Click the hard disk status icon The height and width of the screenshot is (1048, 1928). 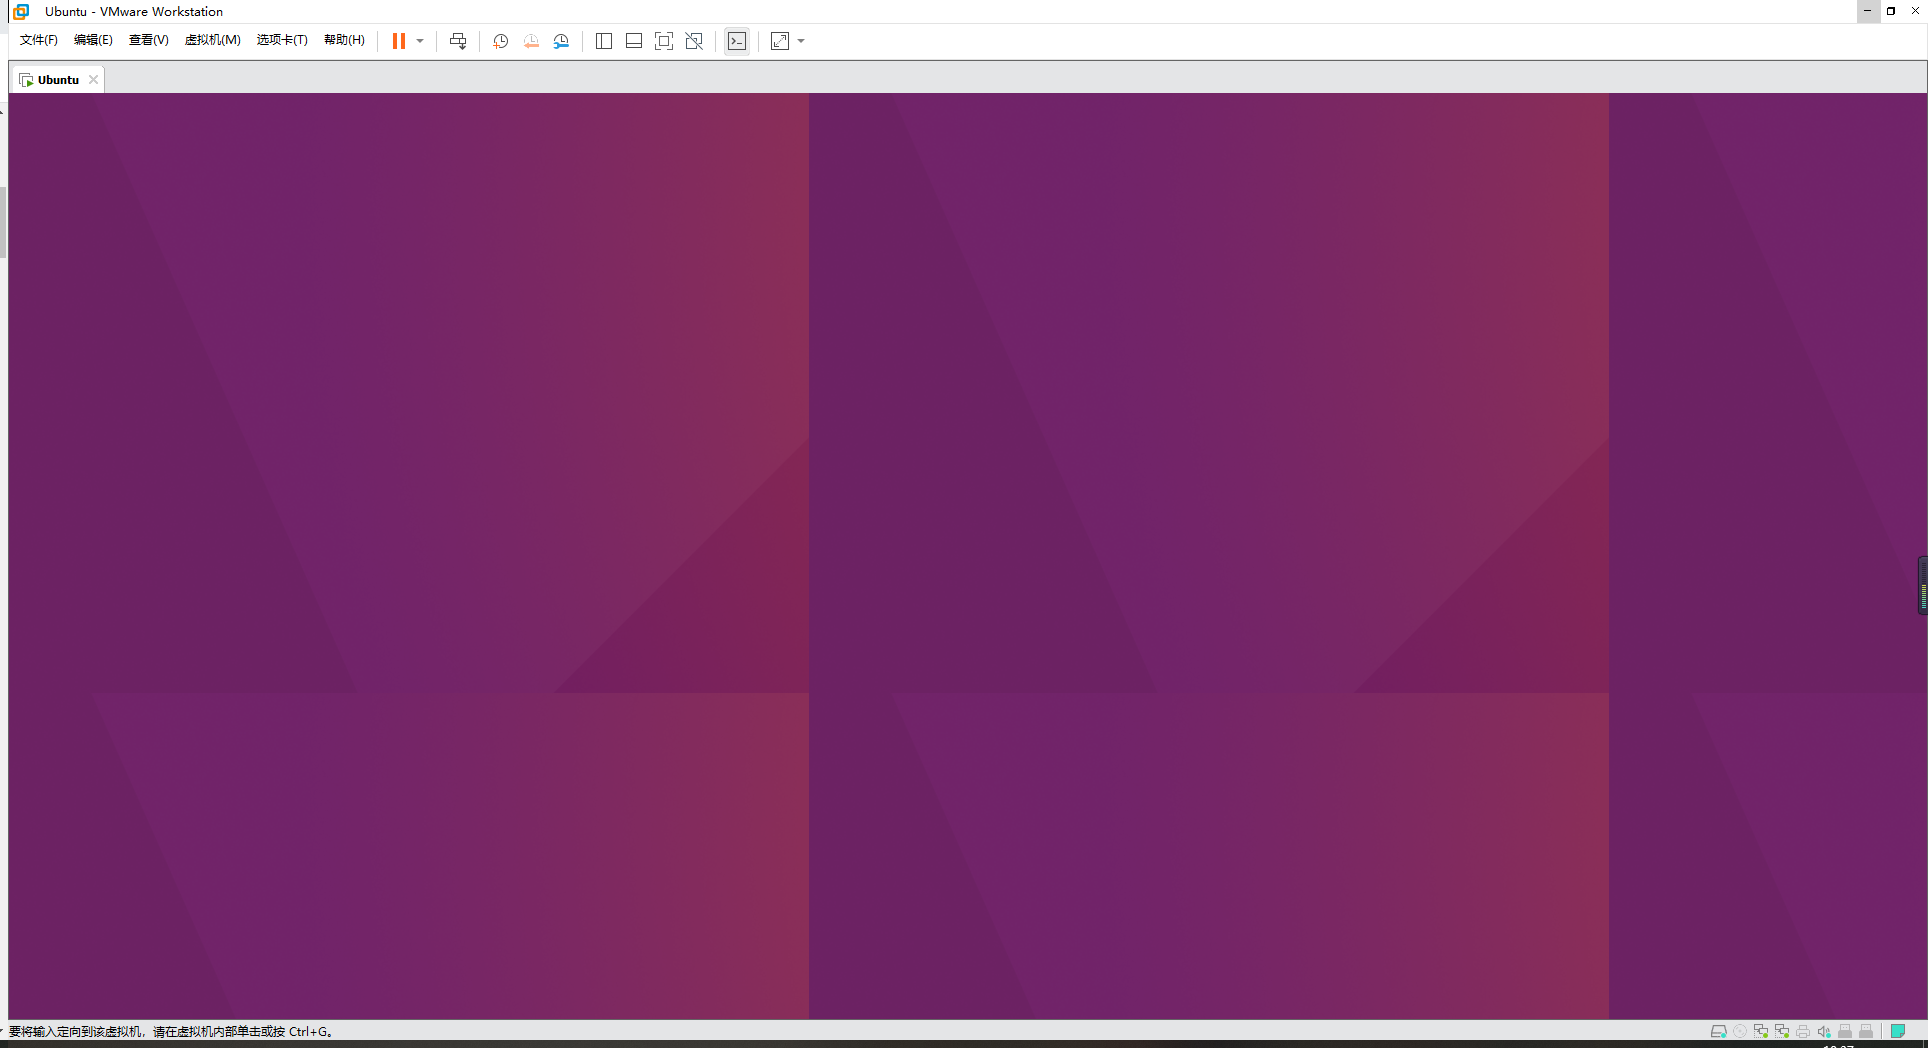(x=1718, y=1031)
